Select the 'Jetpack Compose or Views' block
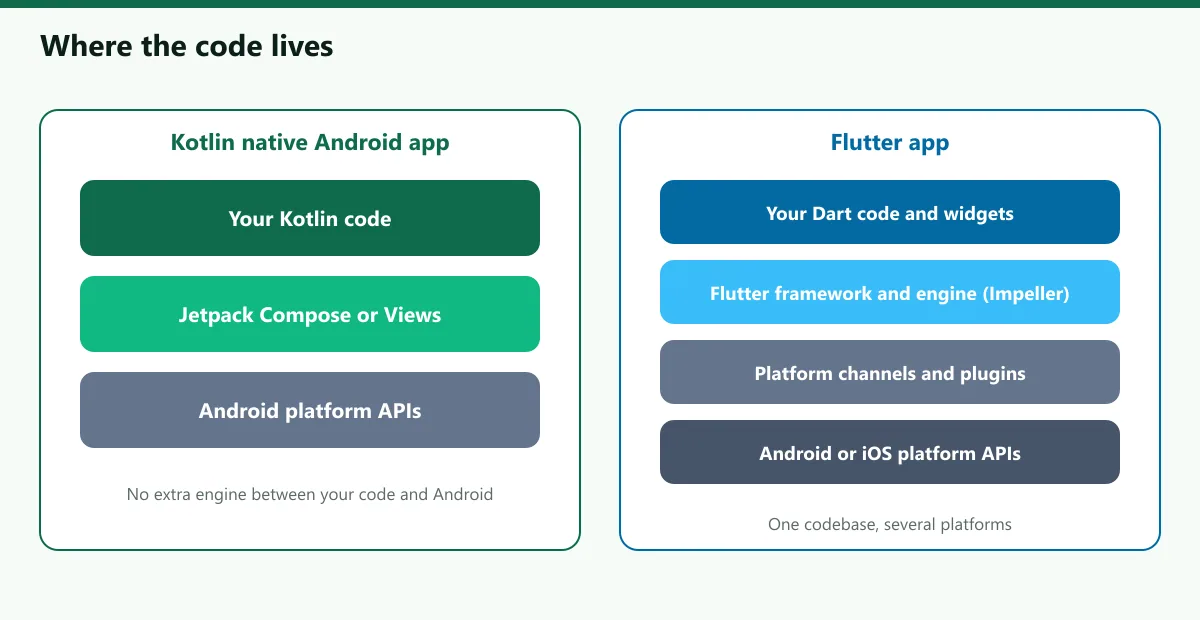This screenshot has height=620, width=1200. (310, 314)
